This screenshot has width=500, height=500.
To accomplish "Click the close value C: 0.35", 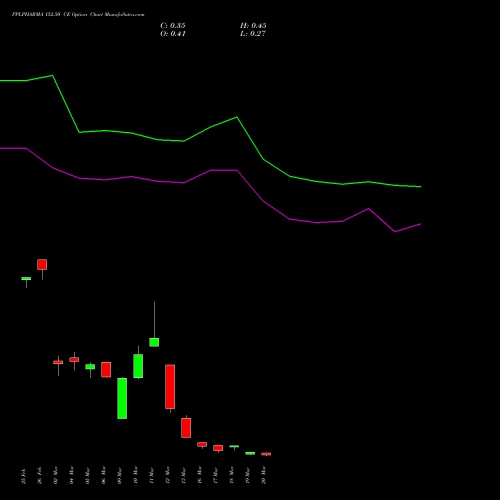I will click(x=173, y=26).
